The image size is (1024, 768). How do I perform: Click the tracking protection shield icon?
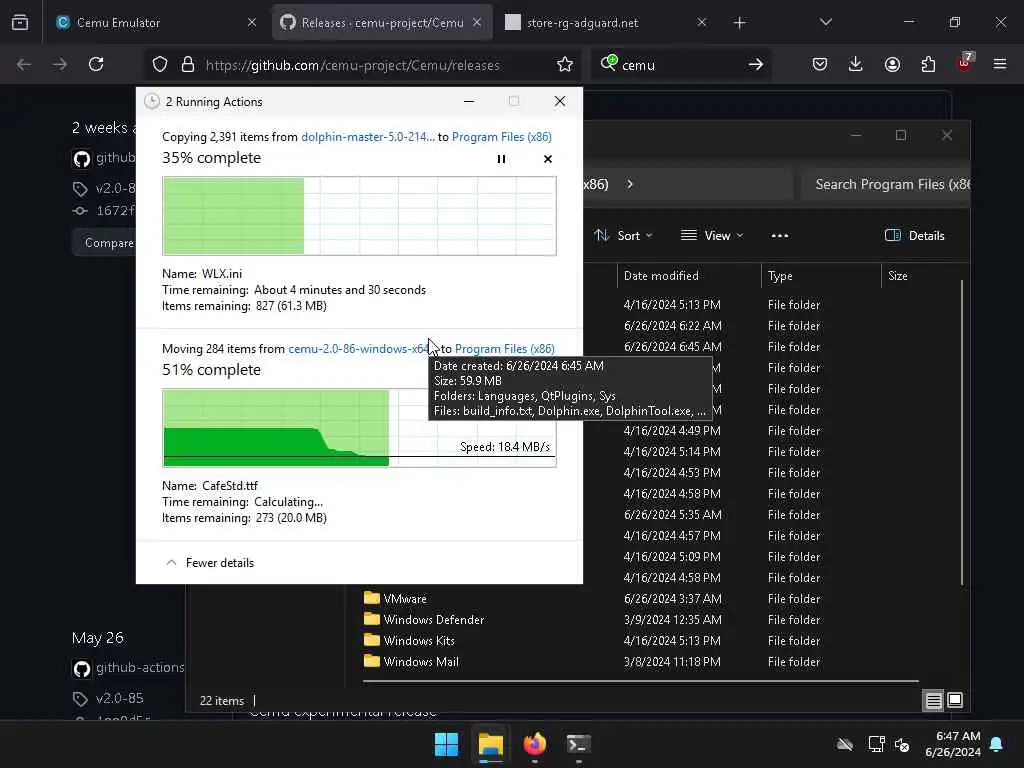point(160,65)
